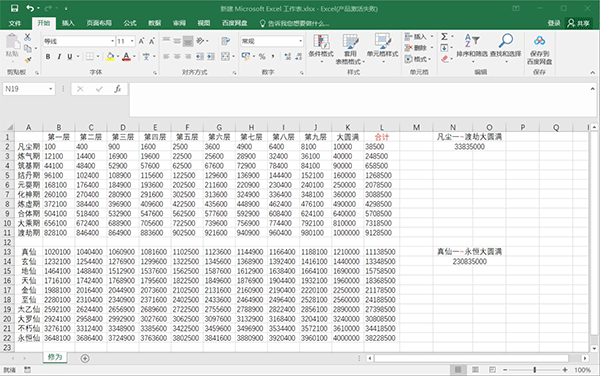Click the Save icon in quick access toolbar
The width and height of the screenshot is (600, 376).
(15, 8)
